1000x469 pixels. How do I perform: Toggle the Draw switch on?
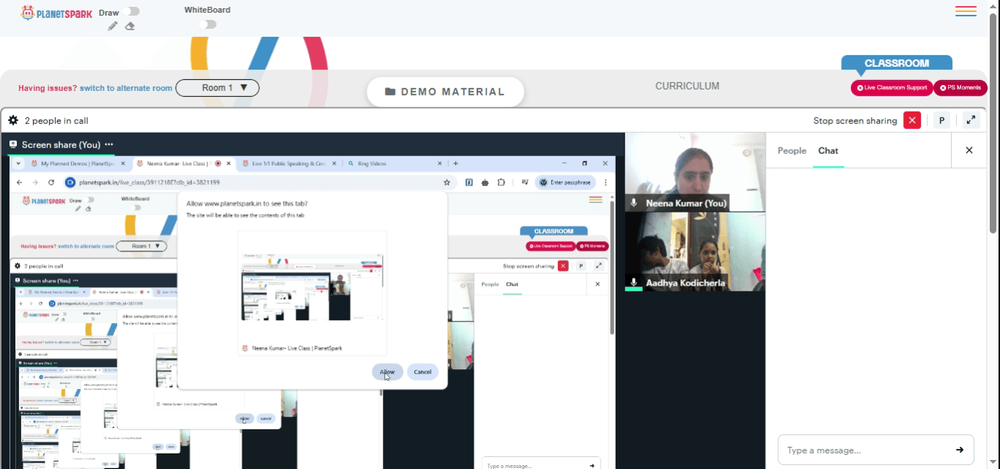[133, 11]
